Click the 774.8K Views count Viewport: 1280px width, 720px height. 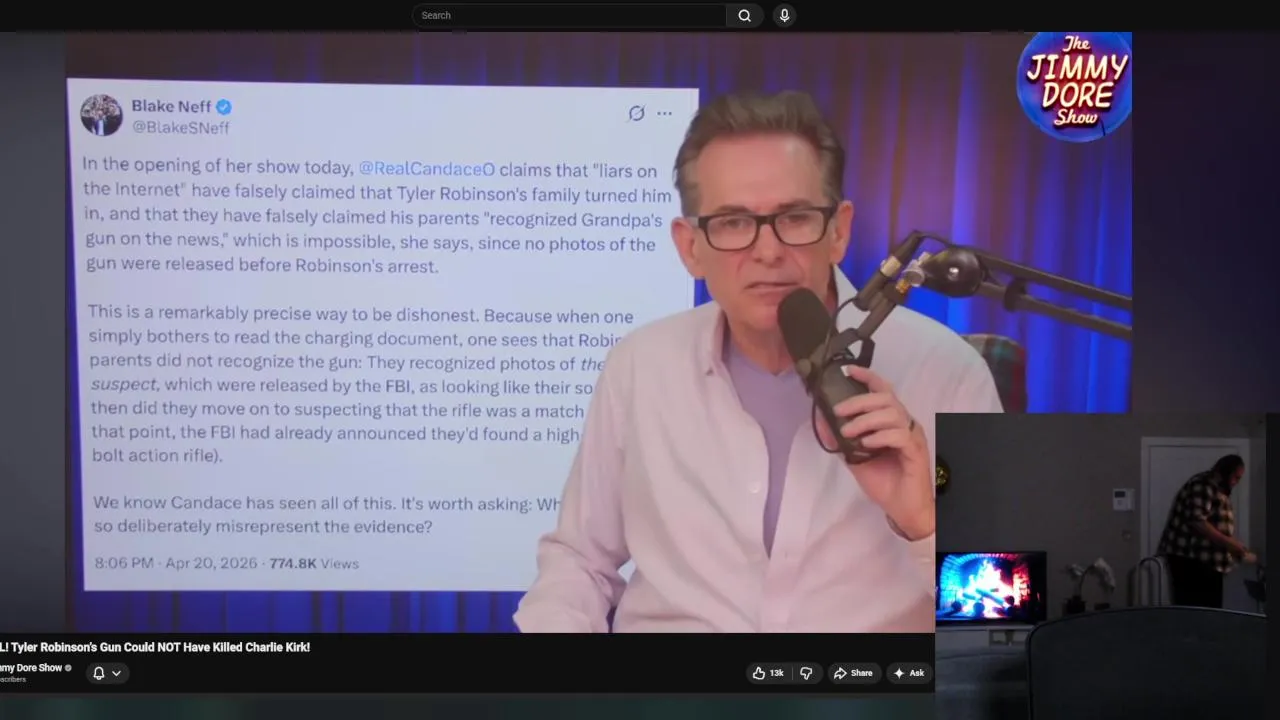314,563
